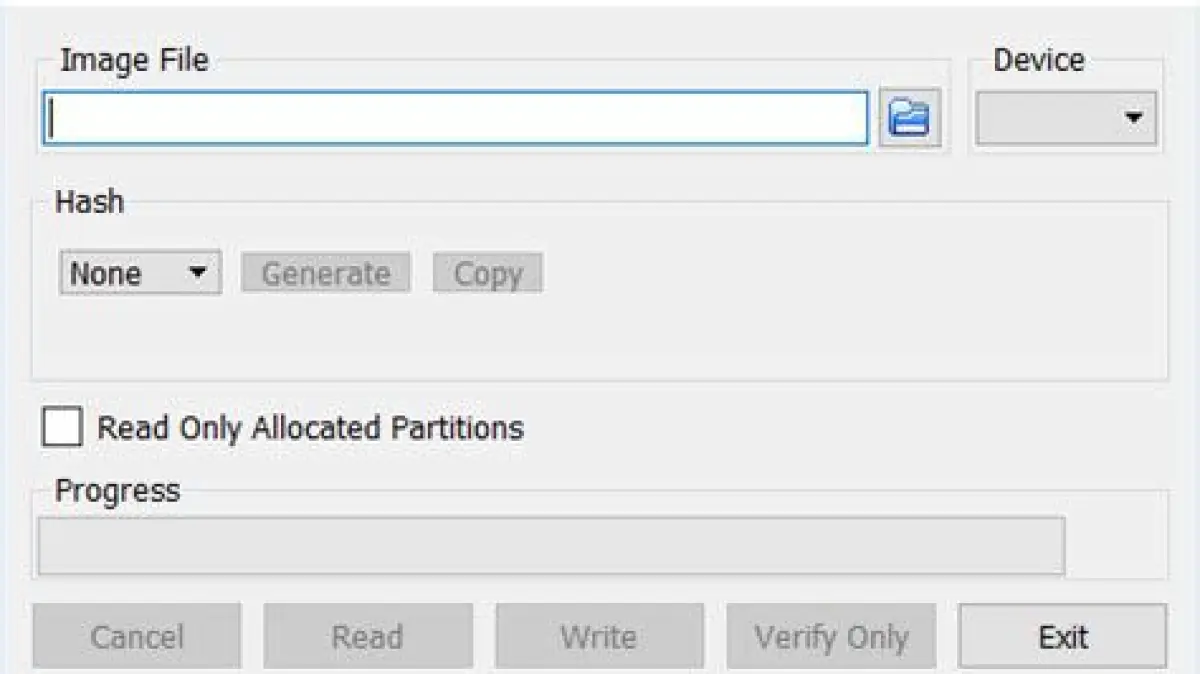Screen dimensions: 1200x674
Task: Click the Copy hash button
Action: (x=488, y=273)
